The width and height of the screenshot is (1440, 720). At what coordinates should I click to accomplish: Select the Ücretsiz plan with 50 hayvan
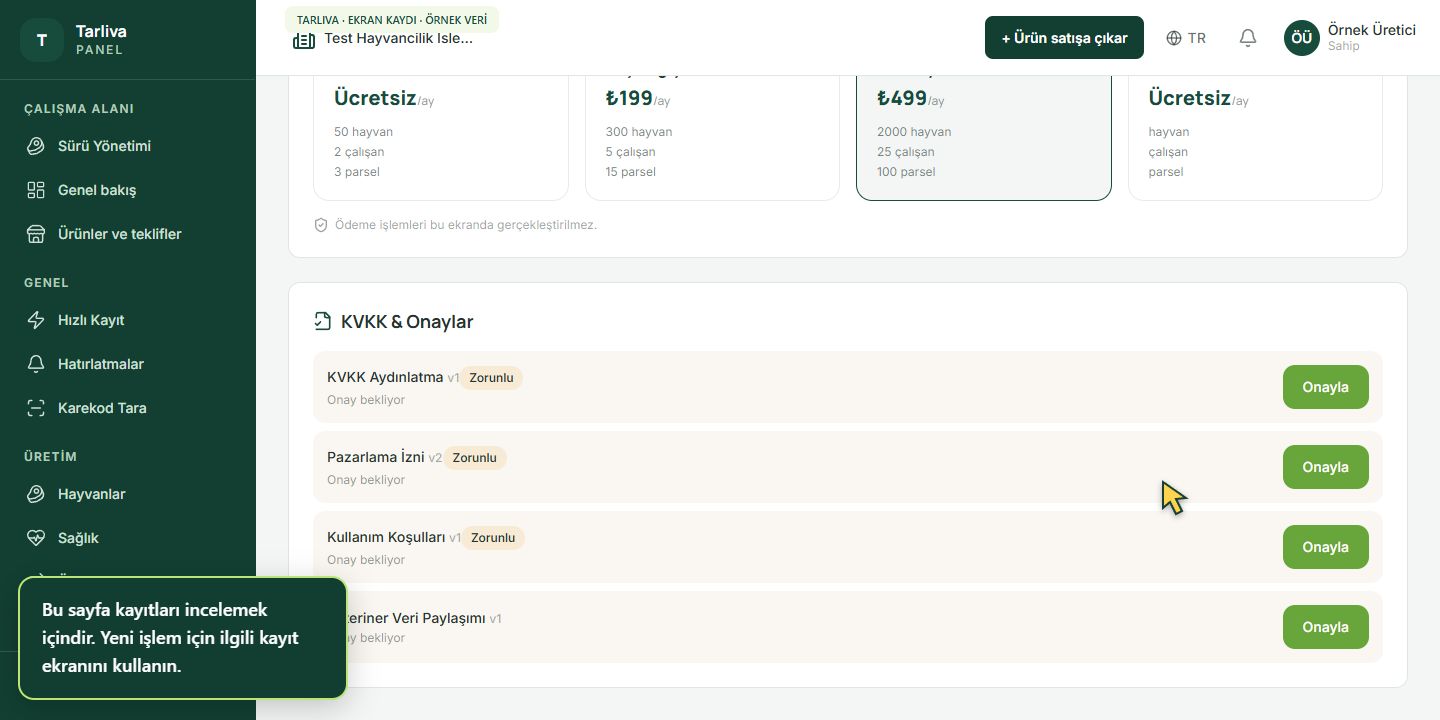tap(441, 137)
